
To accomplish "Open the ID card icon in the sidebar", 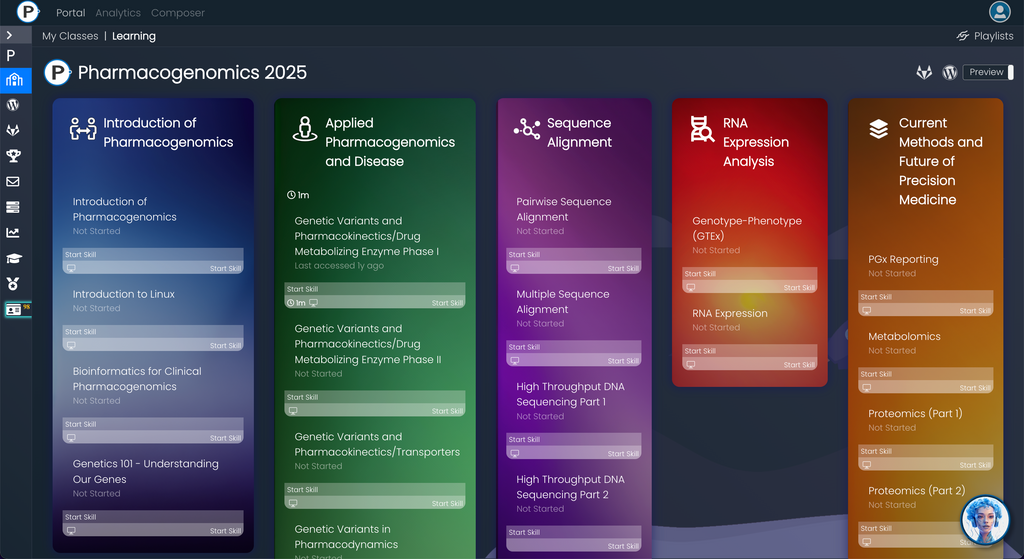I will click(x=14, y=310).
